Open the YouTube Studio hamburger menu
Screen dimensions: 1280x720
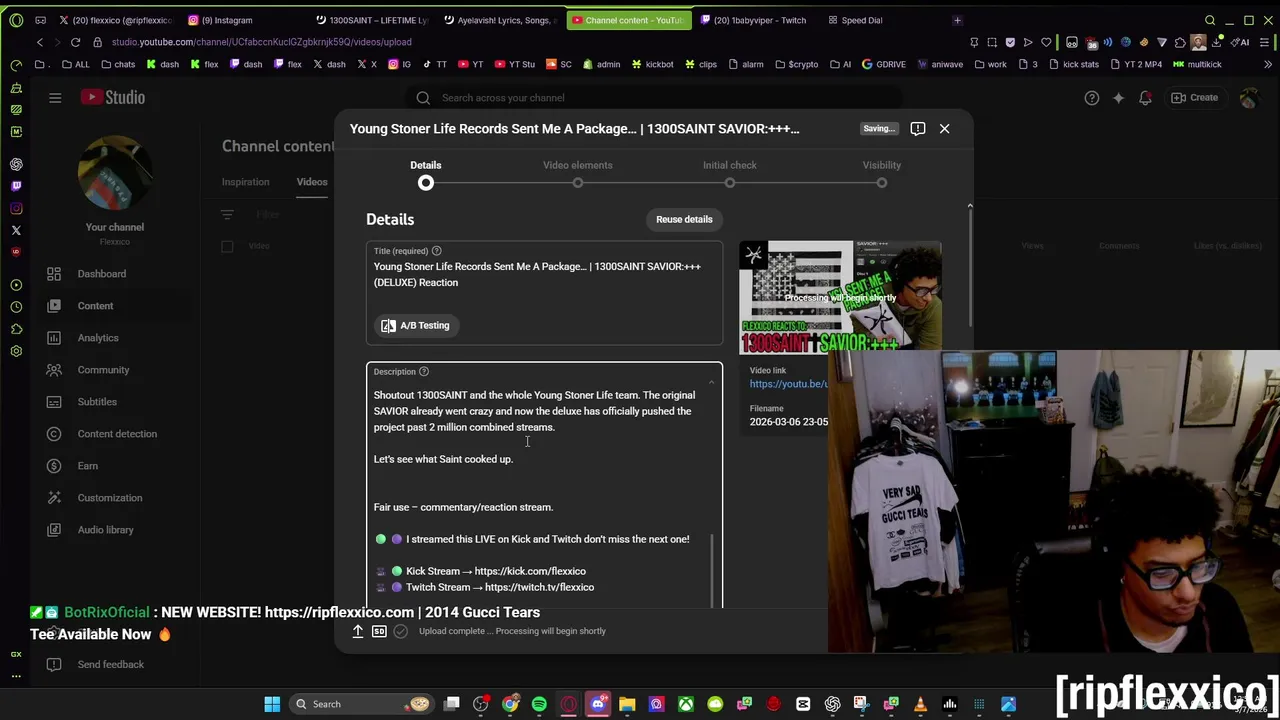coord(55,98)
